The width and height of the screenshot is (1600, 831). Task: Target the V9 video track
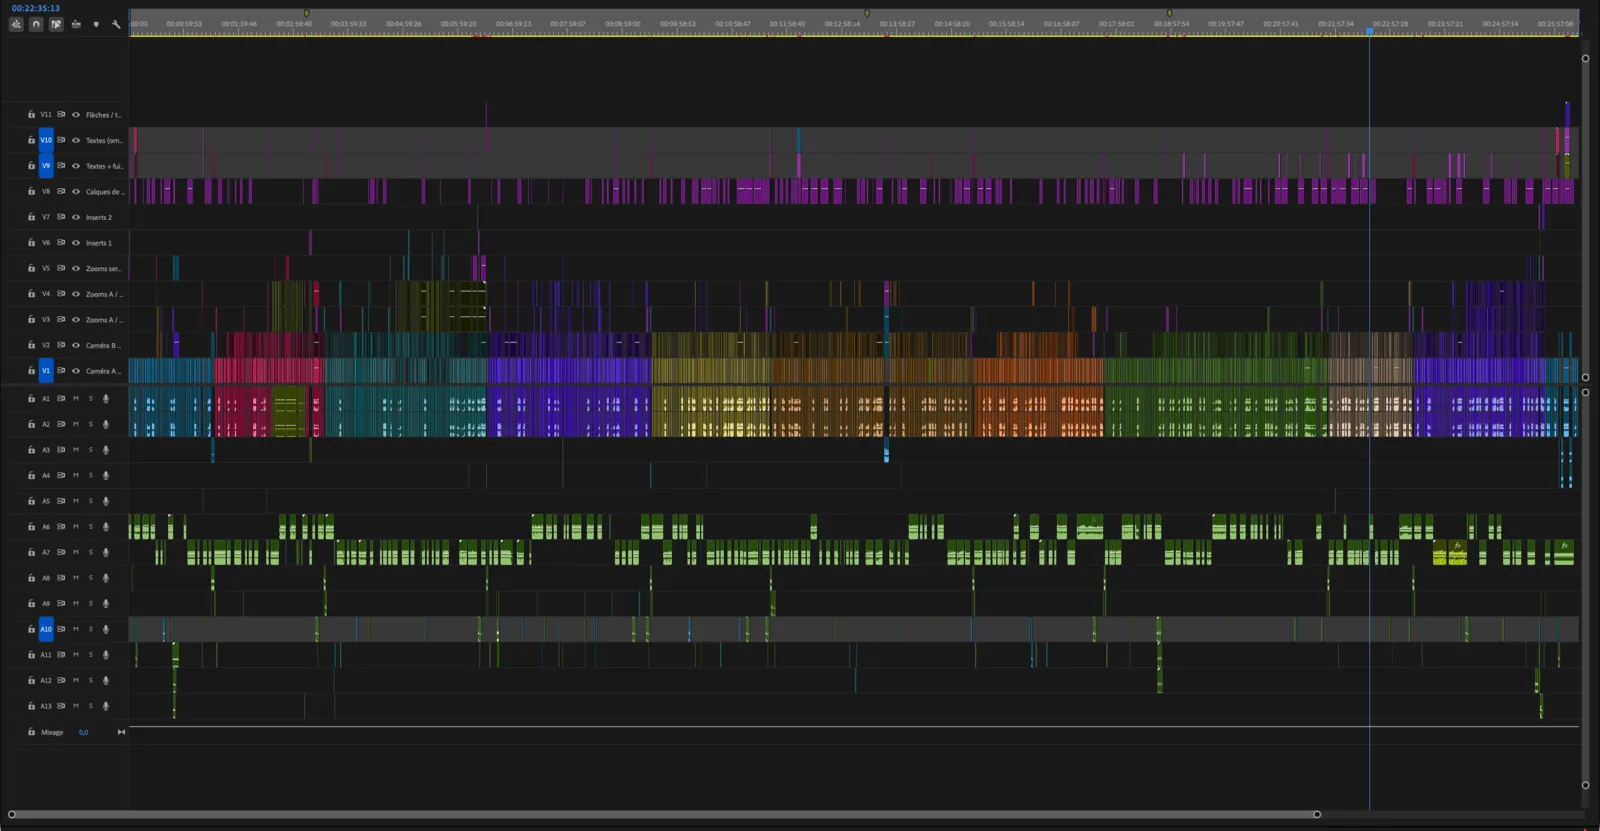[x=46, y=166]
